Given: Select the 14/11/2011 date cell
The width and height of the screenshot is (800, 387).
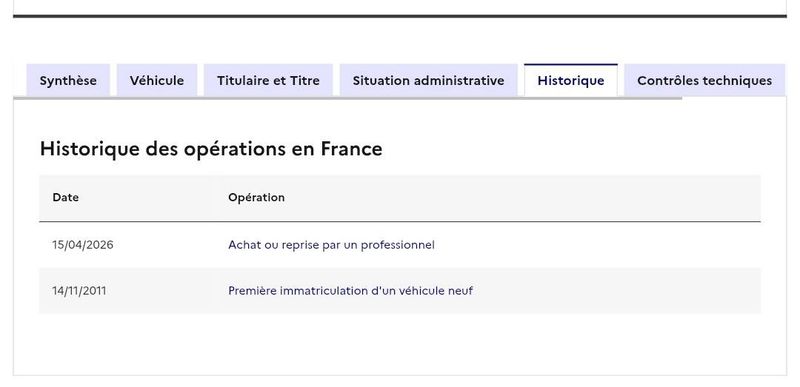Looking at the screenshot, I should tap(79, 291).
